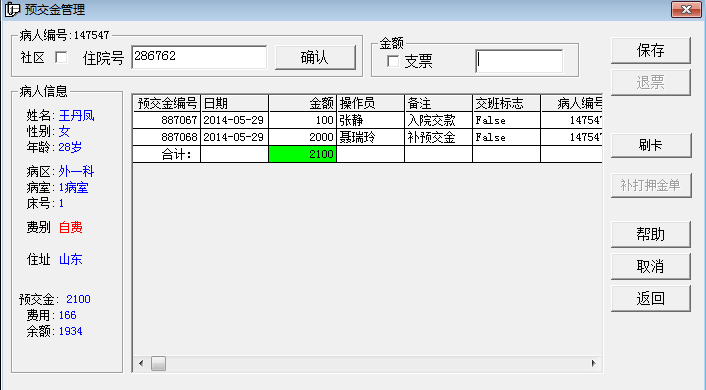Click the 金额 column header
The height and width of the screenshot is (390, 706).
[303, 104]
